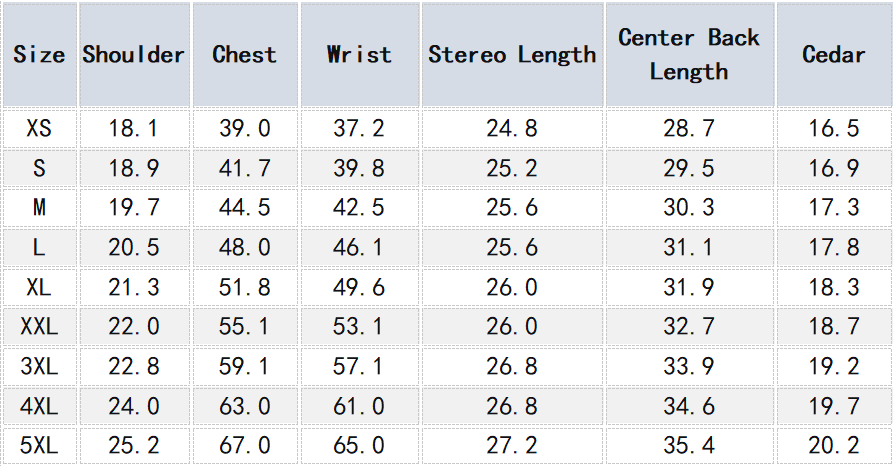Viewport: 895px width, 466px height.
Task: Select stereo length 27.2 for 5XL
Action: click(512, 445)
